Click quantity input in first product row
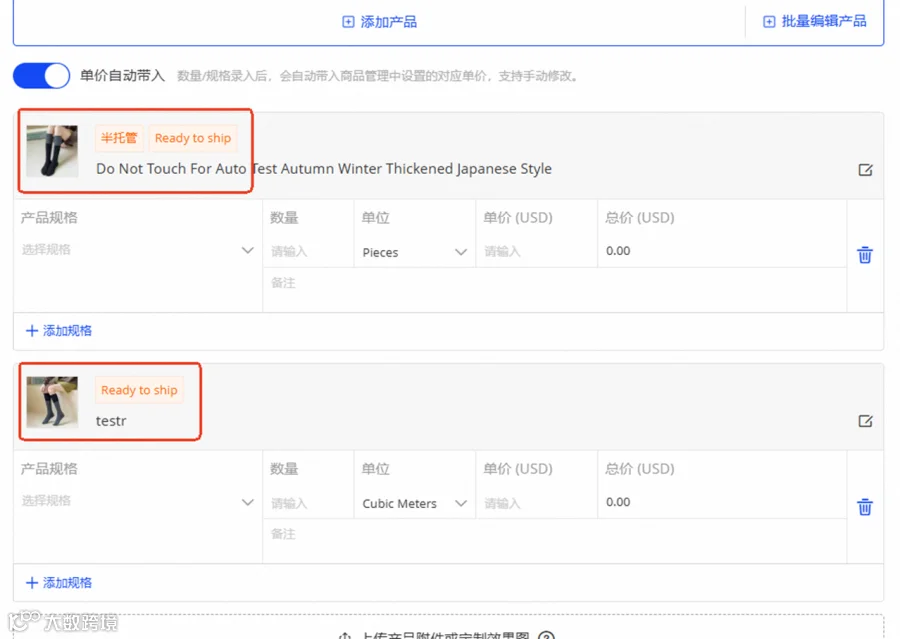This screenshot has height=639, width=900. pyautogui.click(x=308, y=251)
